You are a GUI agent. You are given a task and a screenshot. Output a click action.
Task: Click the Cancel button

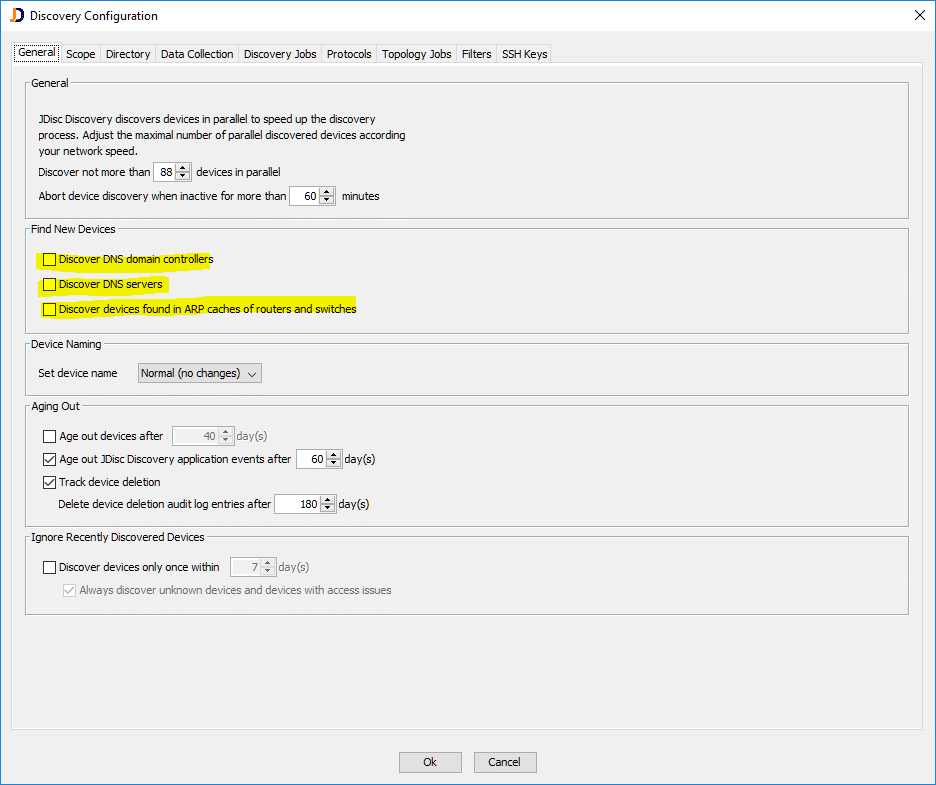[x=505, y=762]
